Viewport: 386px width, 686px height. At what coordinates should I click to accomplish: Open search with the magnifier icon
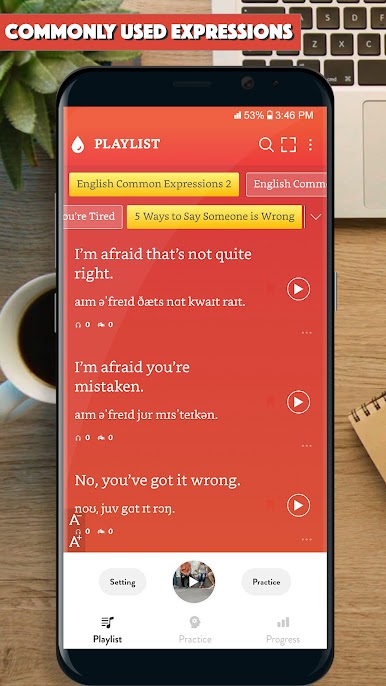click(x=266, y=144)
